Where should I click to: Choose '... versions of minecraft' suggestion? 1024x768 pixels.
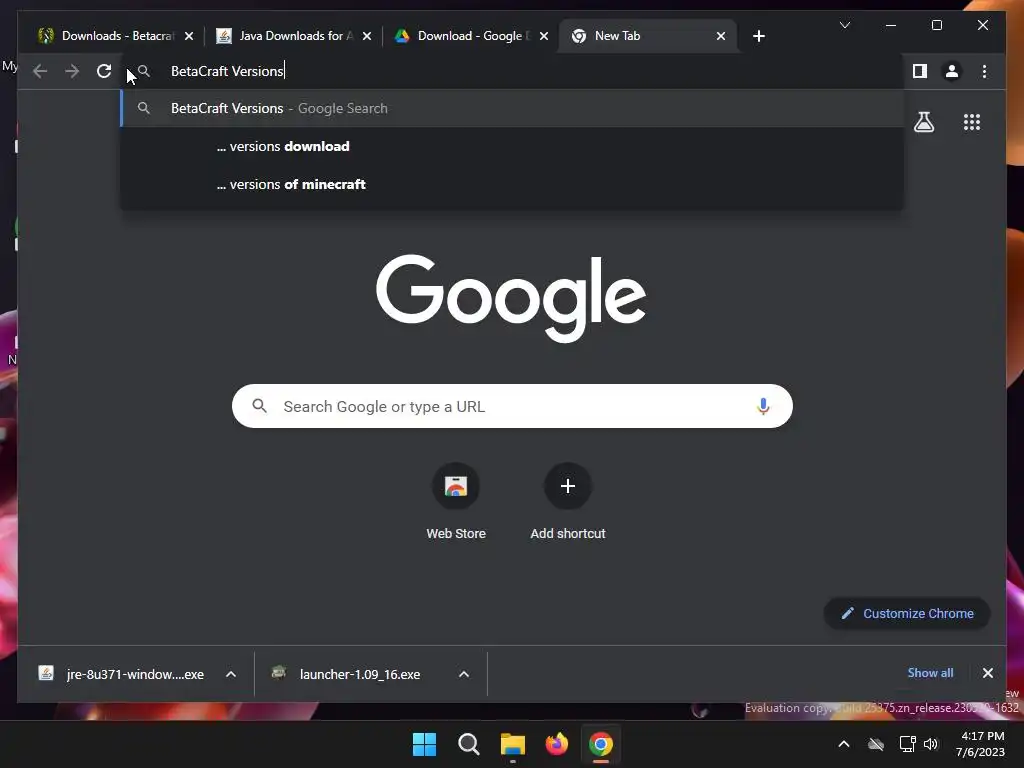(513, 184)
